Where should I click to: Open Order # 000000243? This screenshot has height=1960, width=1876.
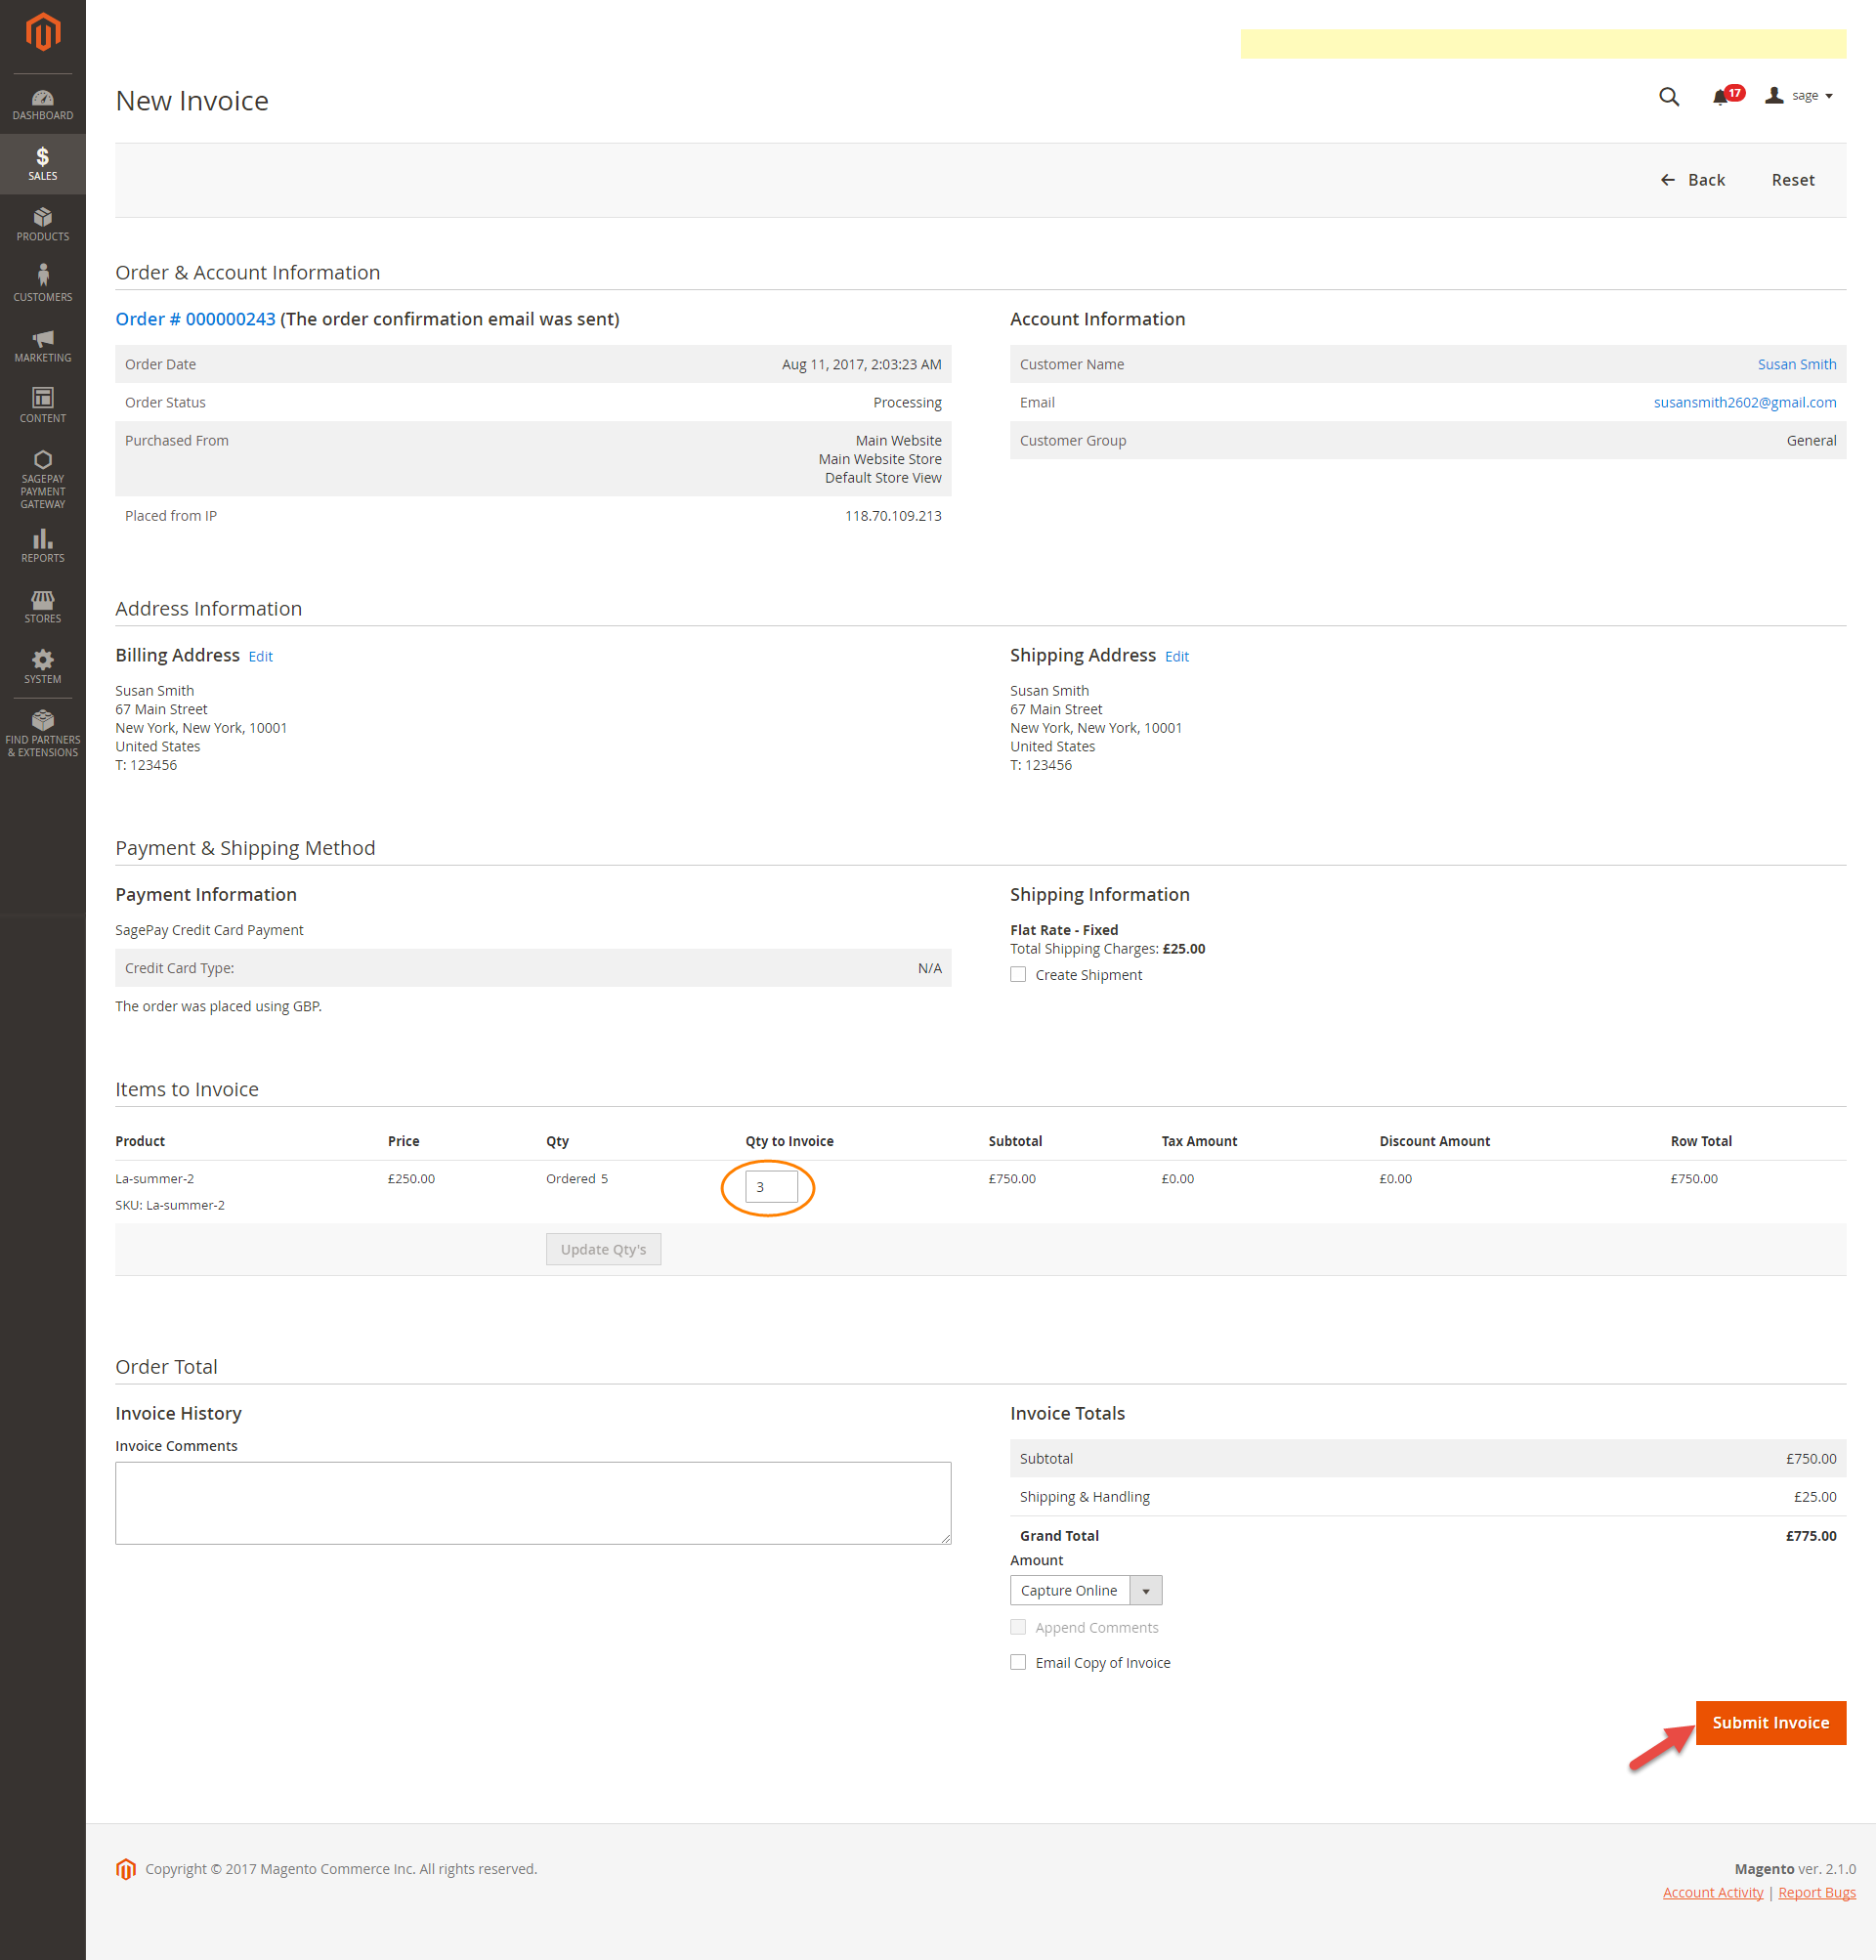(x=194, y=318)
